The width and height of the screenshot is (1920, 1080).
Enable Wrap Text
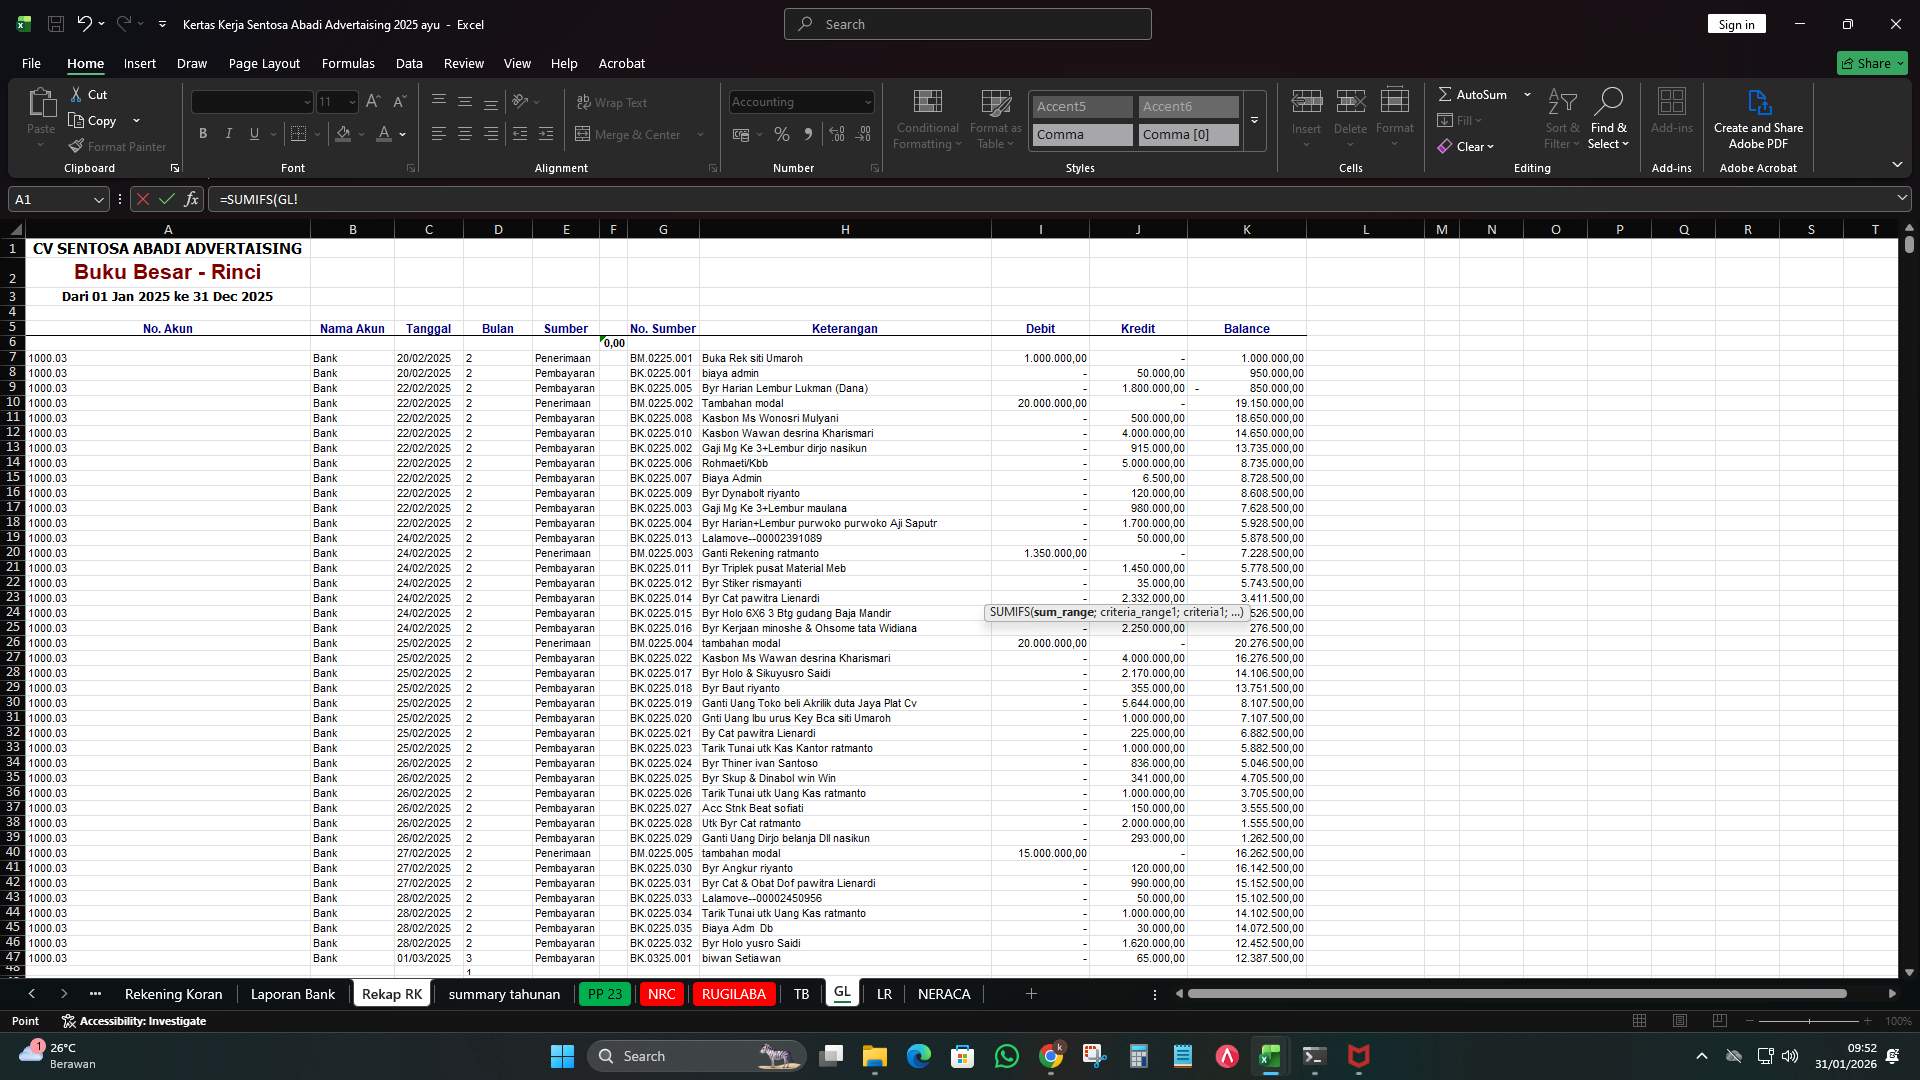point(611,102)
